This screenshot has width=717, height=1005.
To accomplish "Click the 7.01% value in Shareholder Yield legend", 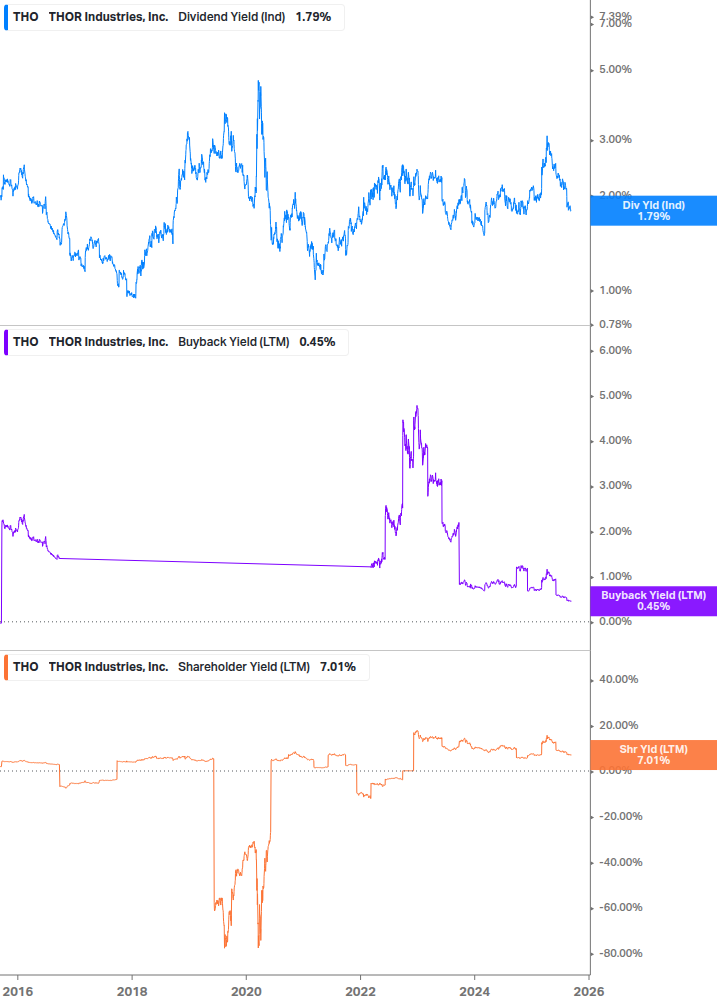I will pyautogui.click(x=338, y=667).
